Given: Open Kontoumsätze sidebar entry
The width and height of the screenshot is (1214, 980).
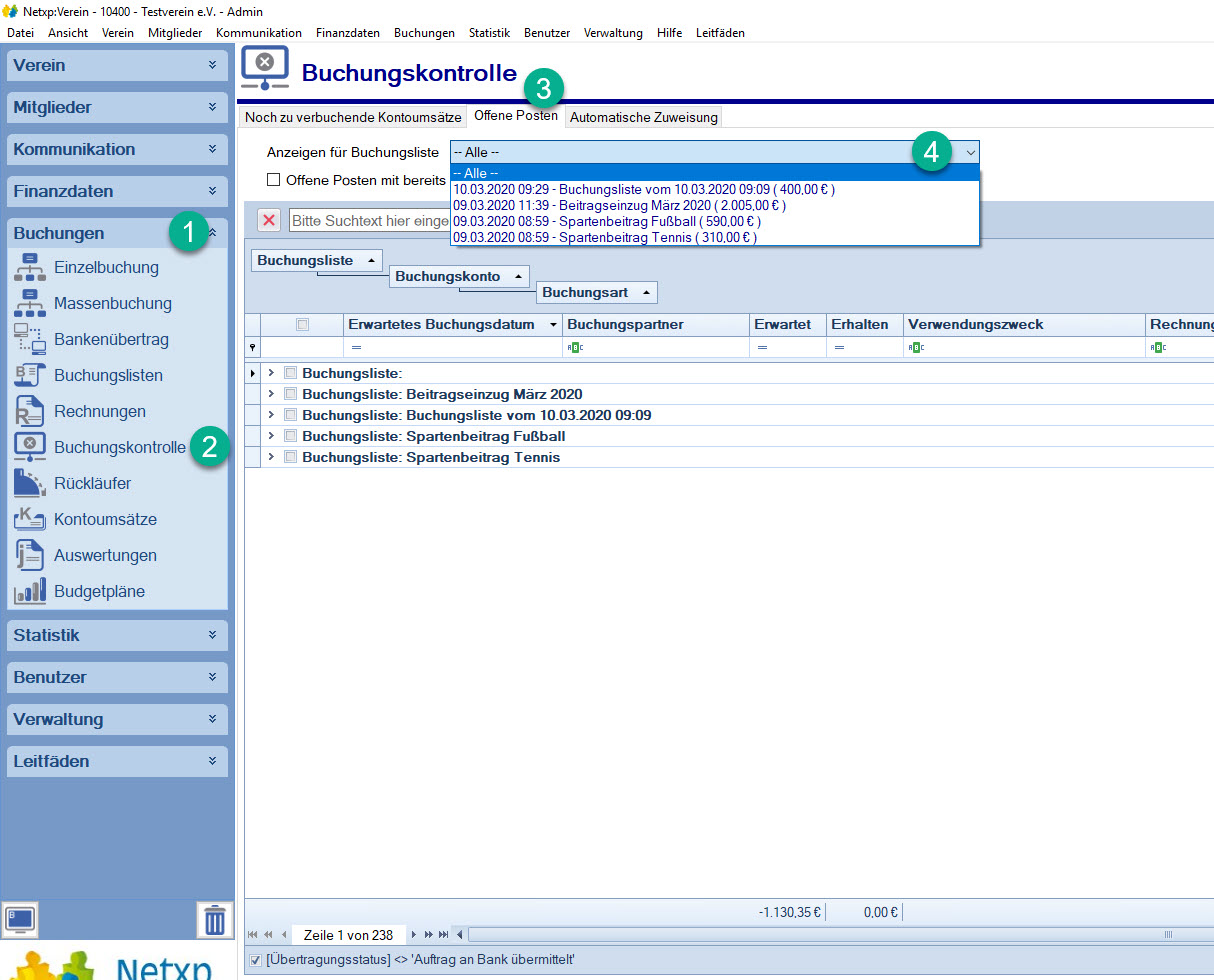Looking at the screenshot, I should click(105, 519).
